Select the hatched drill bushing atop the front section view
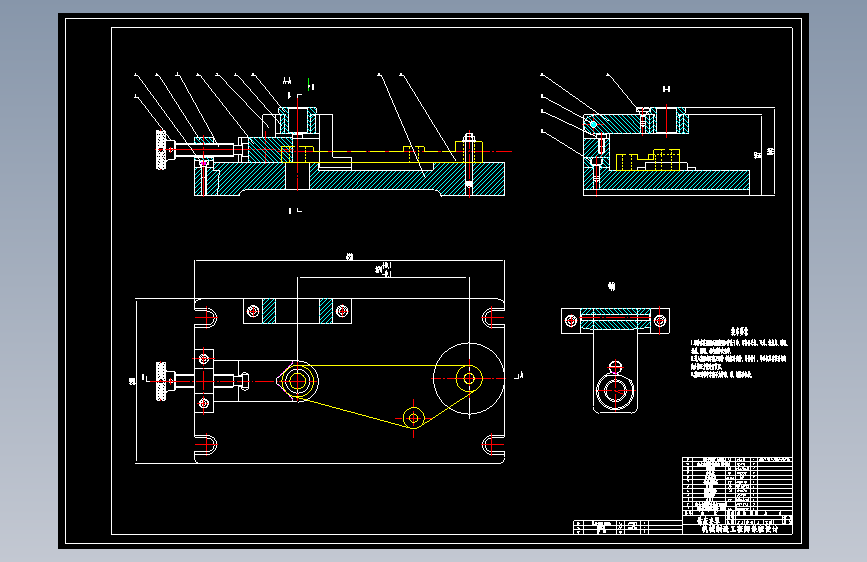Screen dimensions: 867x562 click(297, 121)
